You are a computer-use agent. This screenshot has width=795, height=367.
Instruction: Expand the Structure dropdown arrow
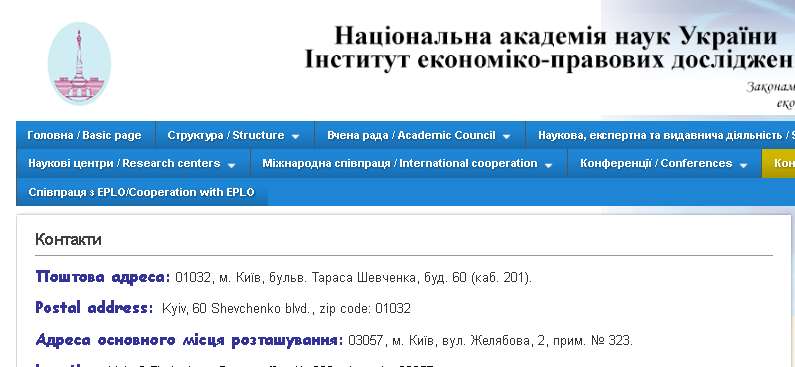pyautogui.click(x=296, y=136)
